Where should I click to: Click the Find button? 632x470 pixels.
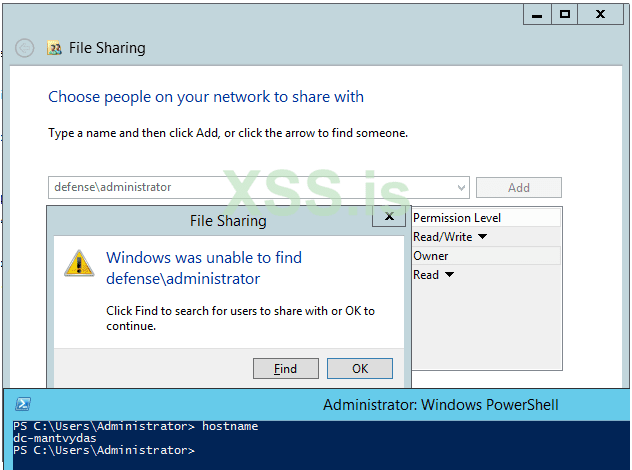(x=286, y=368)
